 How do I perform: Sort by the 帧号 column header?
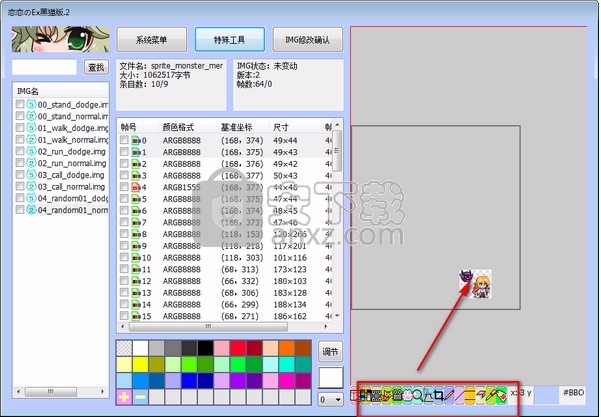pos(137,127)
